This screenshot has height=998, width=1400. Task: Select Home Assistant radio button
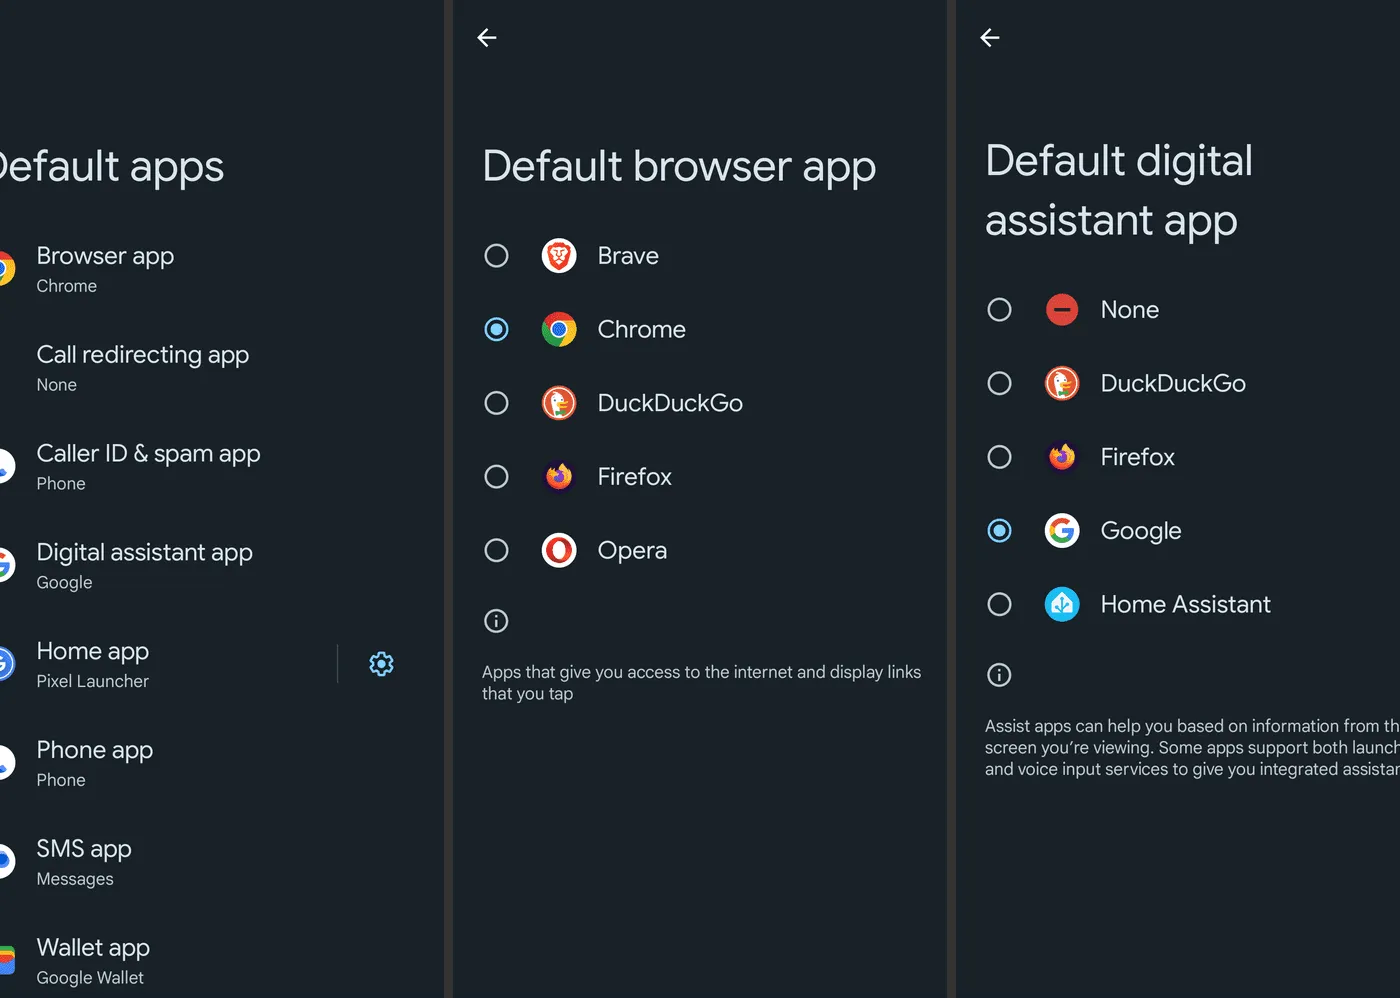pyautogui.click(x=999, y=604)
